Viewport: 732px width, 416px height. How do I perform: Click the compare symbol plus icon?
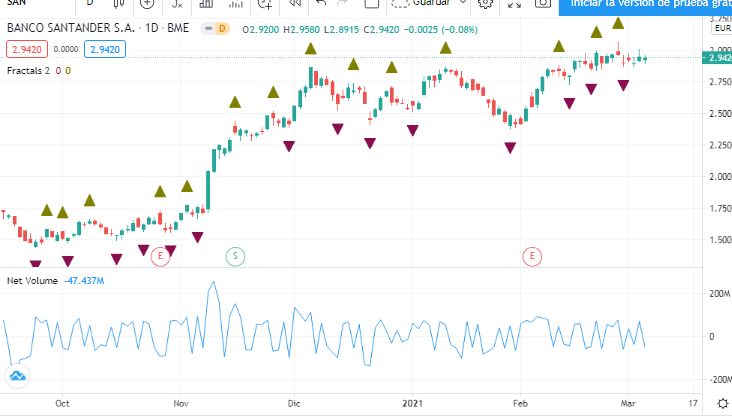[x=147, y=4]
